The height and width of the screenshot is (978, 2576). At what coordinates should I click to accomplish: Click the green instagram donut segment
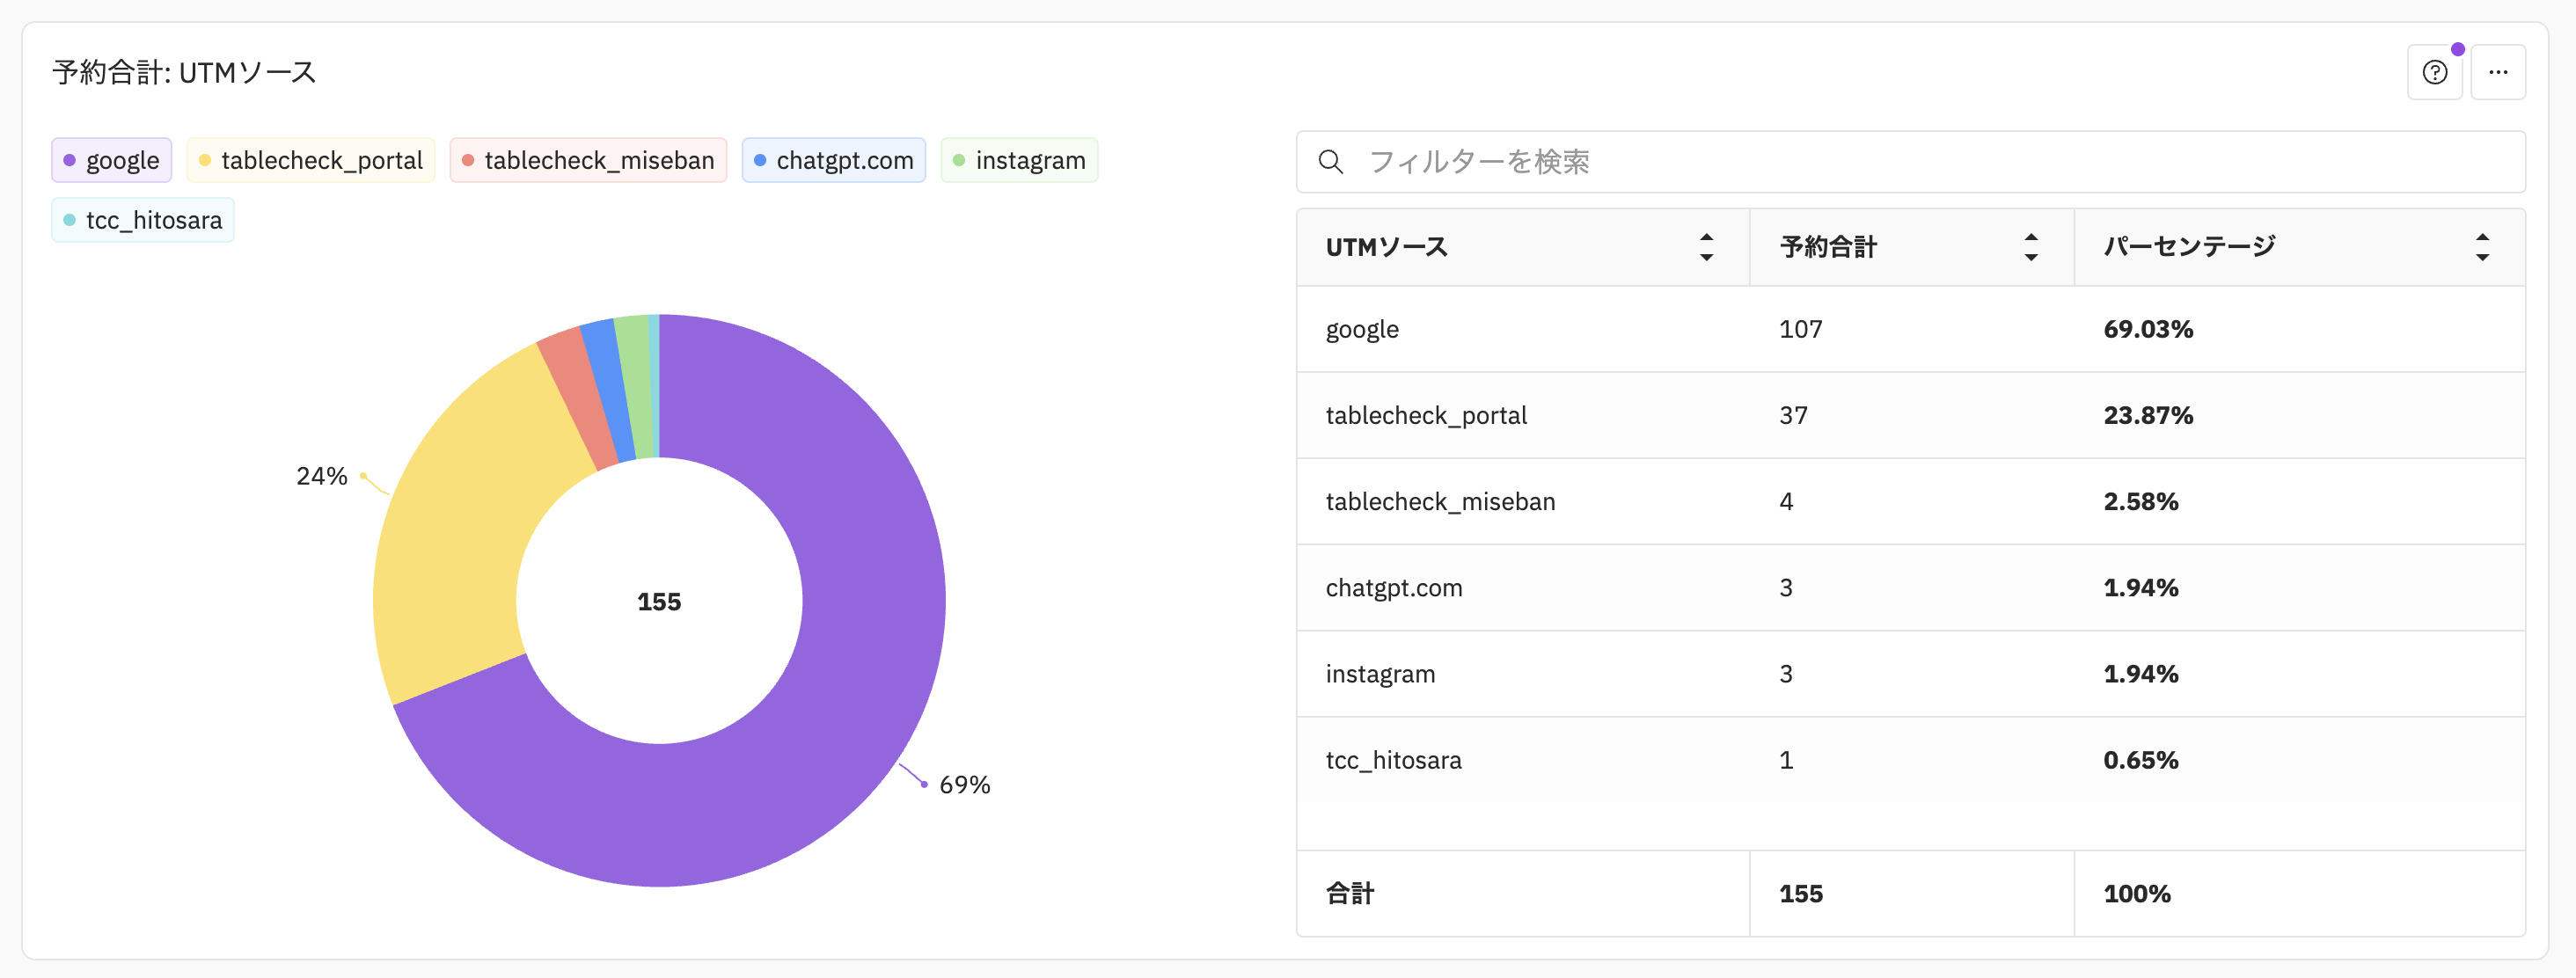pyautogui.click(x=637, y=386)
